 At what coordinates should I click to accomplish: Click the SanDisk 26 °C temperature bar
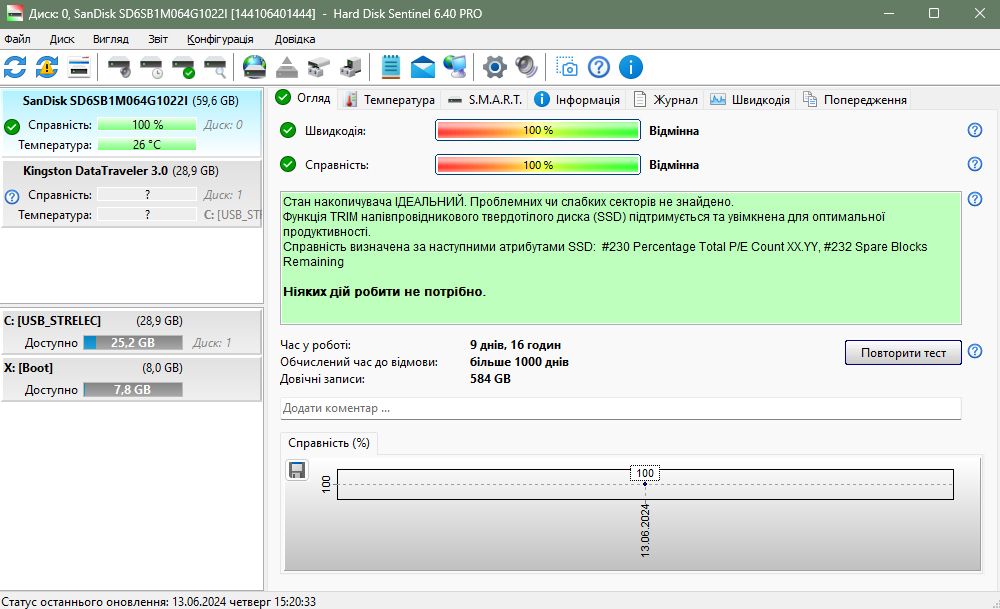click(x=147, y=145)
